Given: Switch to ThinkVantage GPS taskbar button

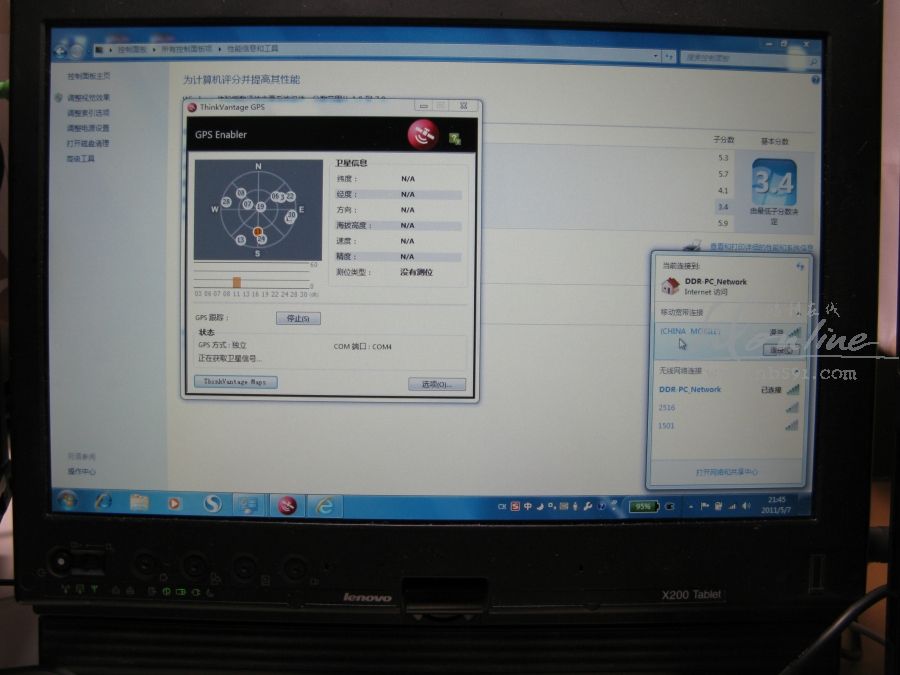Looking at the screenshot, I should coord(286,506).
